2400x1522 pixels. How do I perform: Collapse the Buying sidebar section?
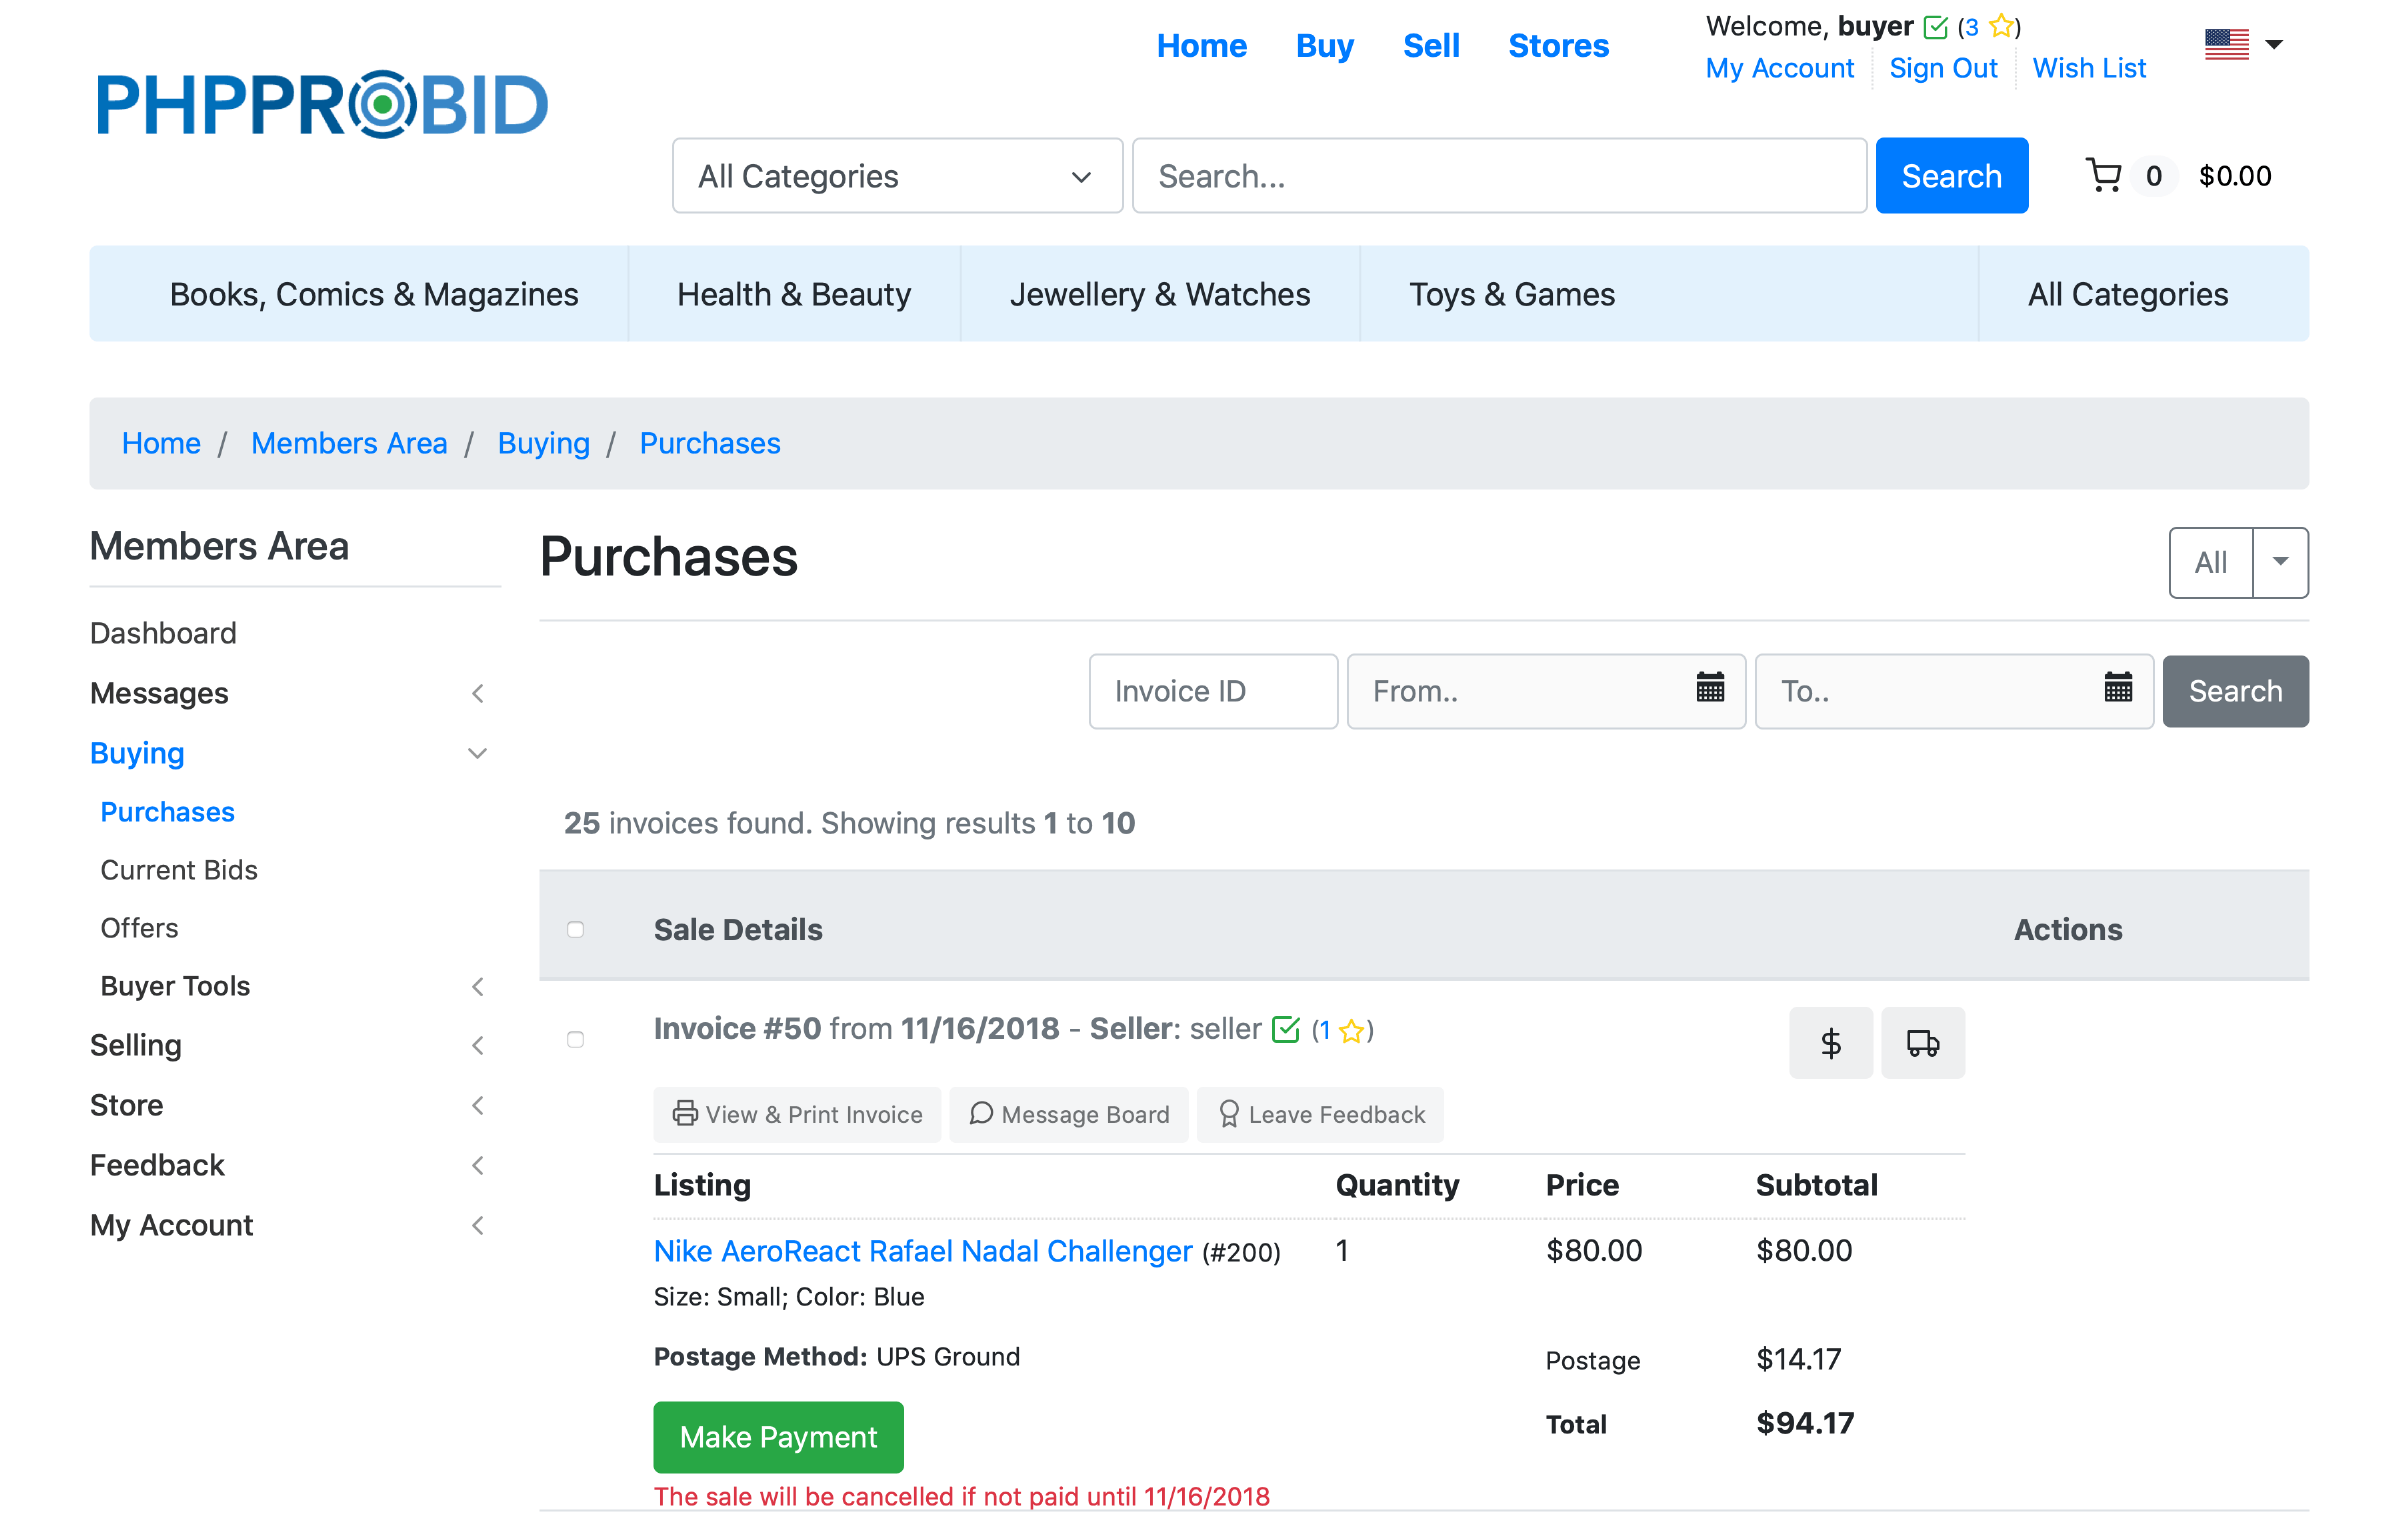477,753
